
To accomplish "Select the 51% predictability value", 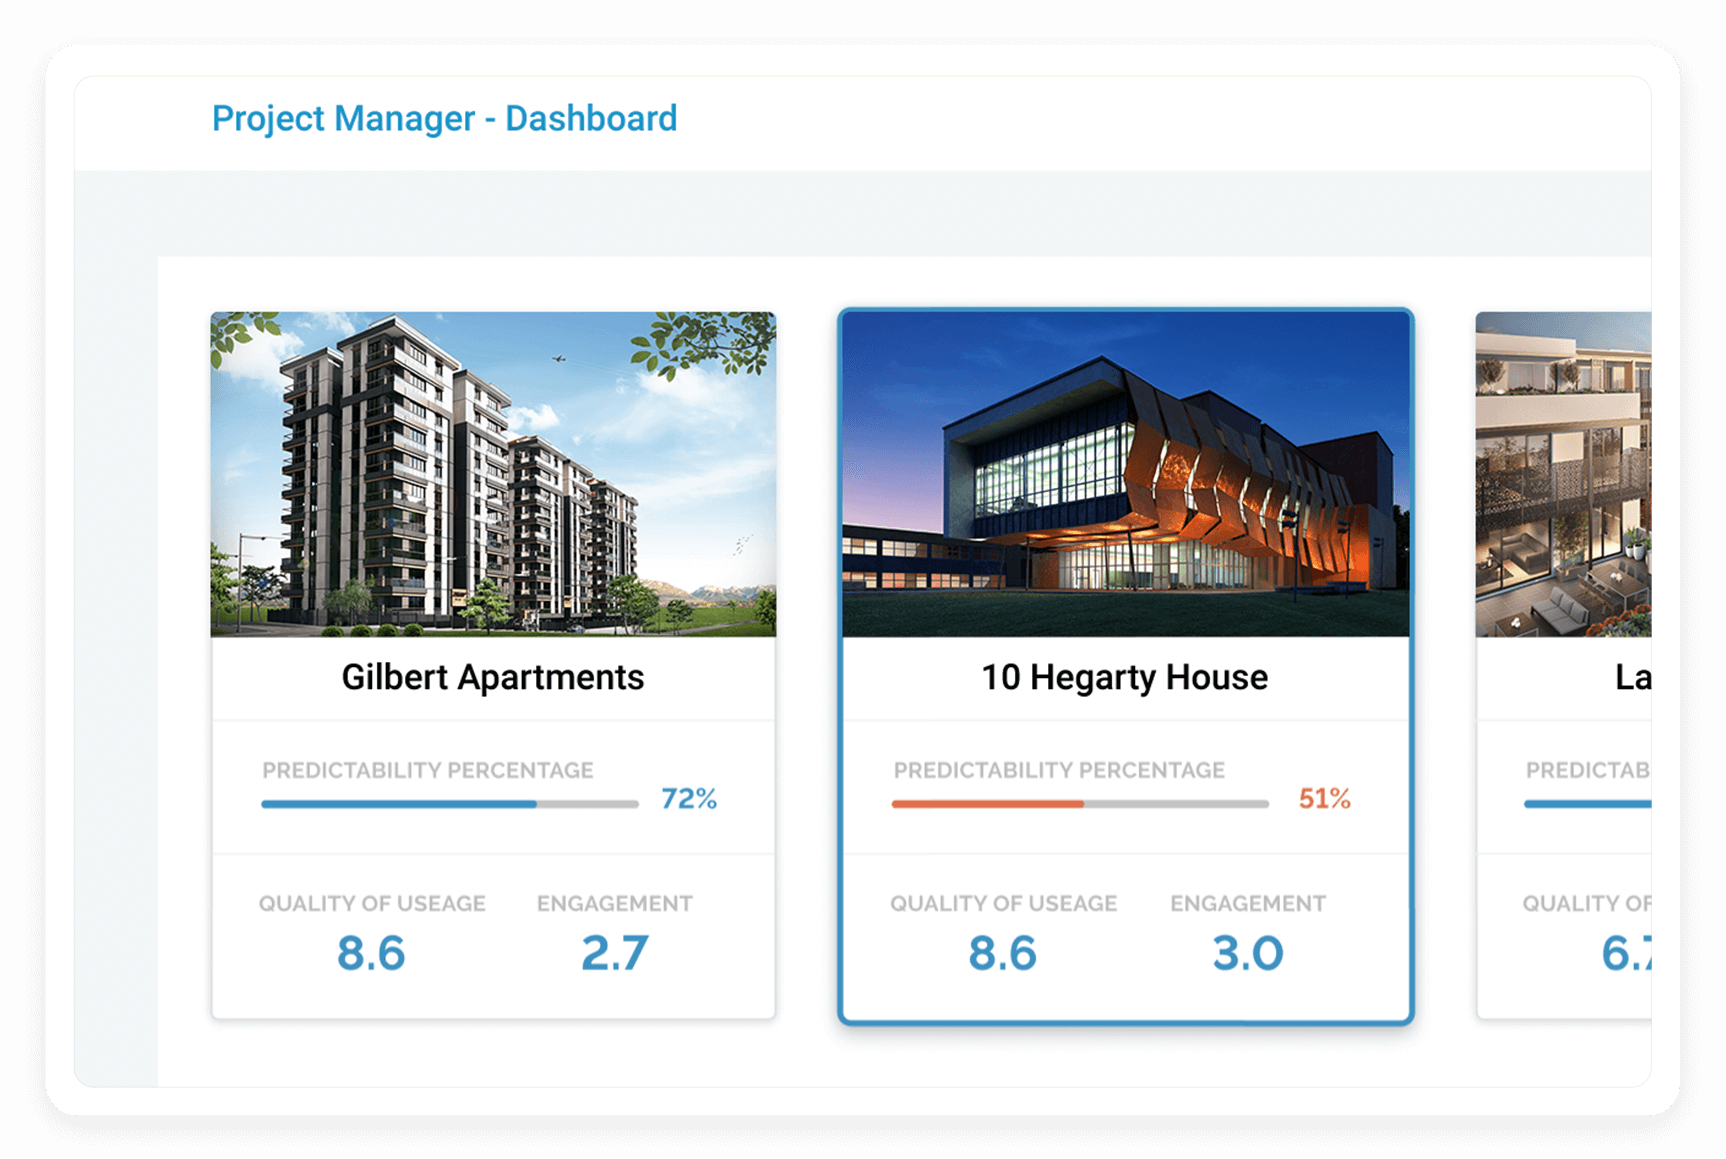I will click(1324, 799).
